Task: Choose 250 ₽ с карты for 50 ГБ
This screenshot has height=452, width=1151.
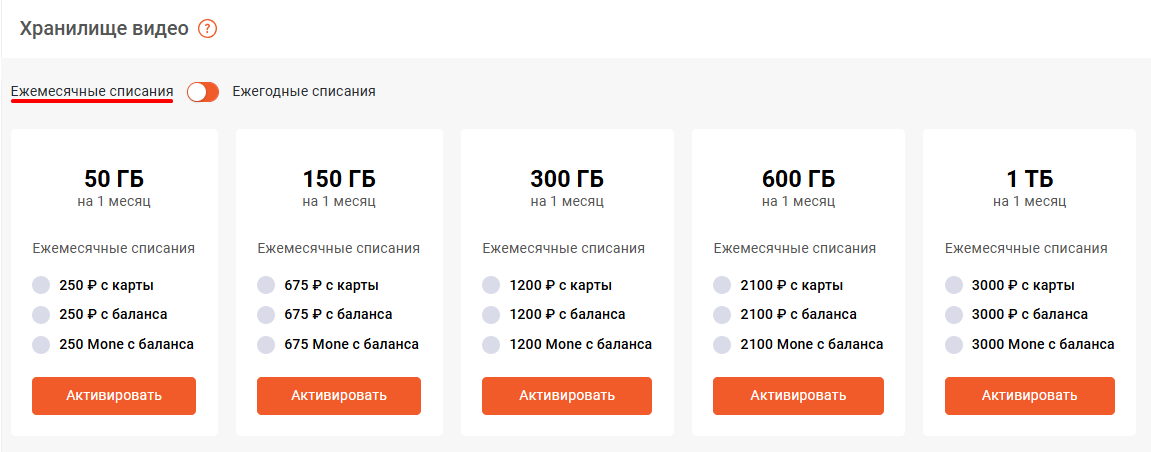Action: [41, 285]
